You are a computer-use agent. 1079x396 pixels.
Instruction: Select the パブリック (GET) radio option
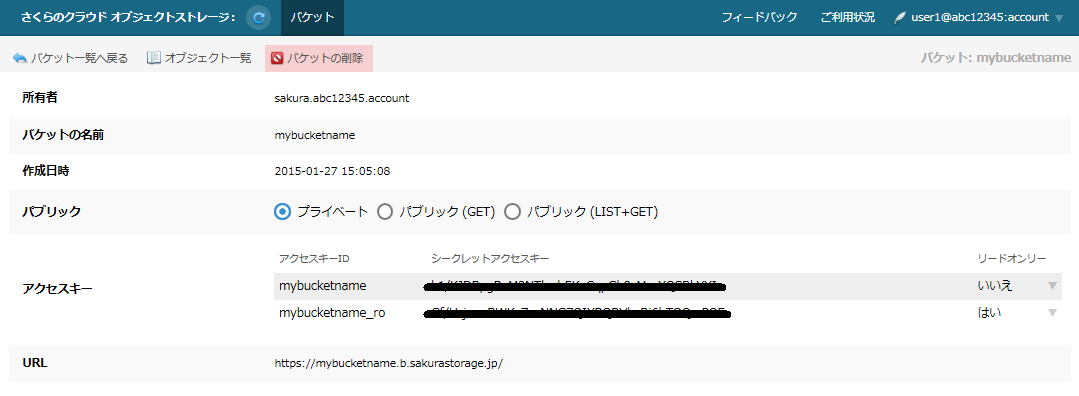tap(385, 212)
